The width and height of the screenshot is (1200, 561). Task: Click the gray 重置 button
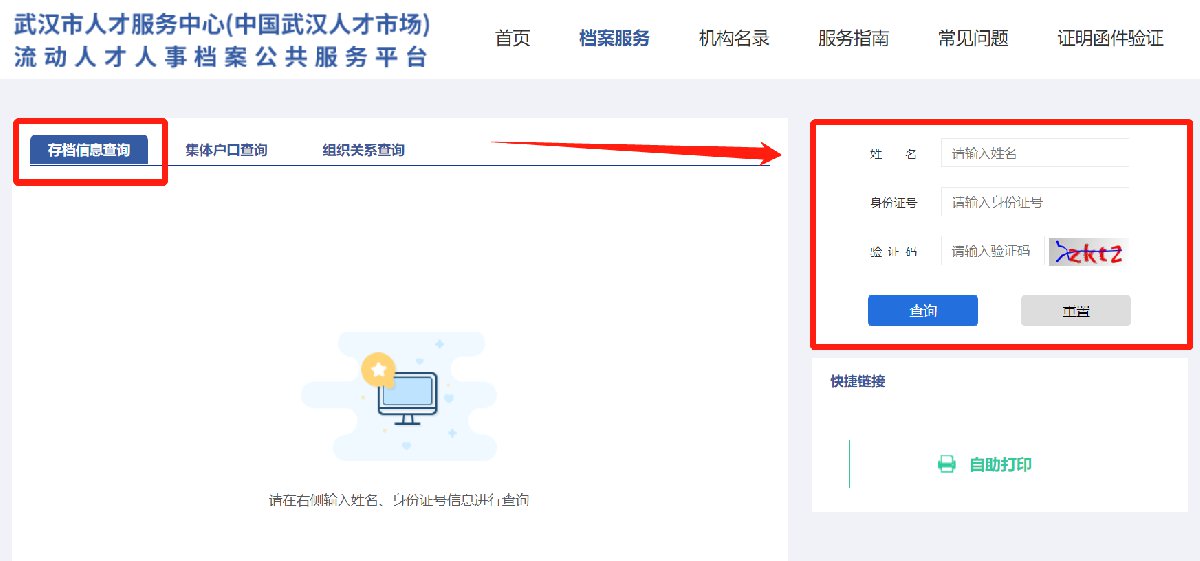1076,311
